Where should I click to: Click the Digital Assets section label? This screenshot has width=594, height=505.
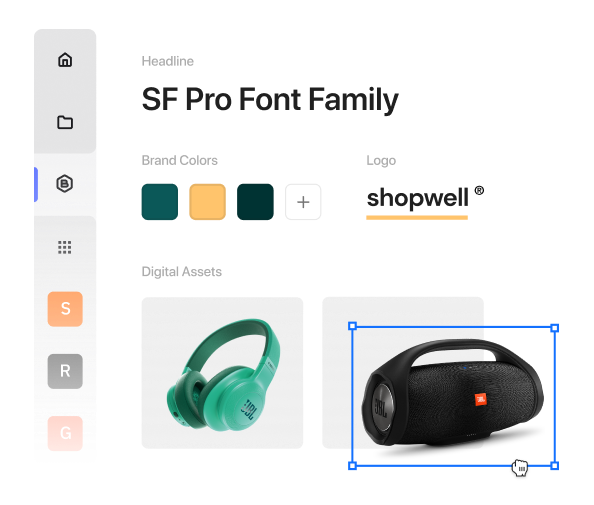182,272
